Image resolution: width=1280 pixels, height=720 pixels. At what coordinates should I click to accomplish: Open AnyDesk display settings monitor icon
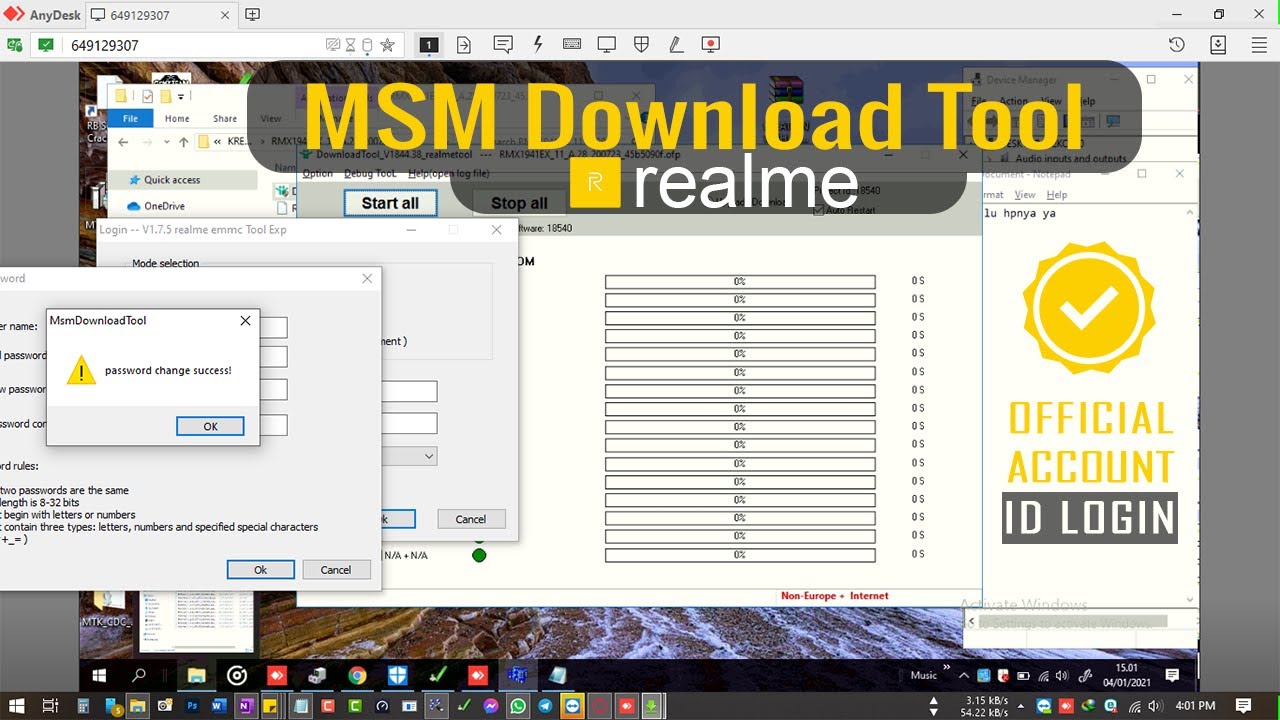coord(606,45)
